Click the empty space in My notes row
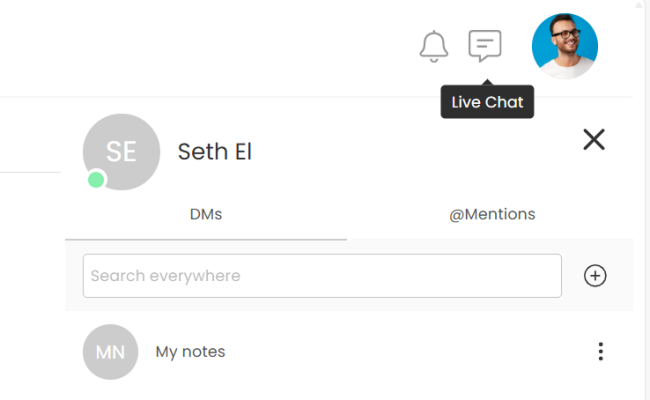Screen dimensions: 650x400 click(400, 352)
